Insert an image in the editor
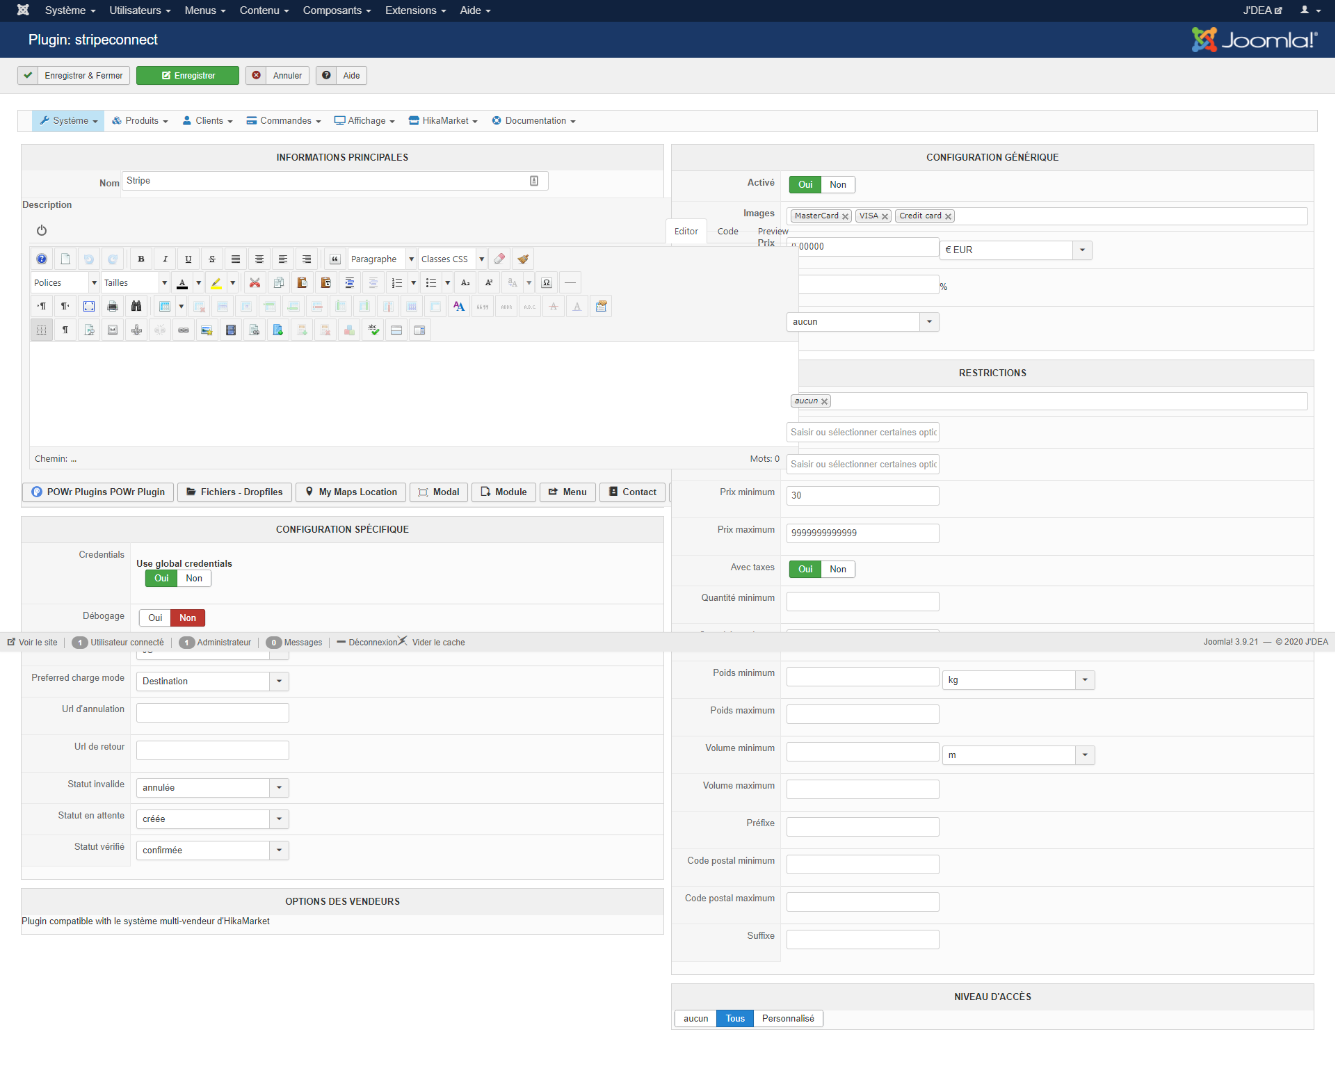This screenshot has width=1335, height=1080. coord(207,330)
